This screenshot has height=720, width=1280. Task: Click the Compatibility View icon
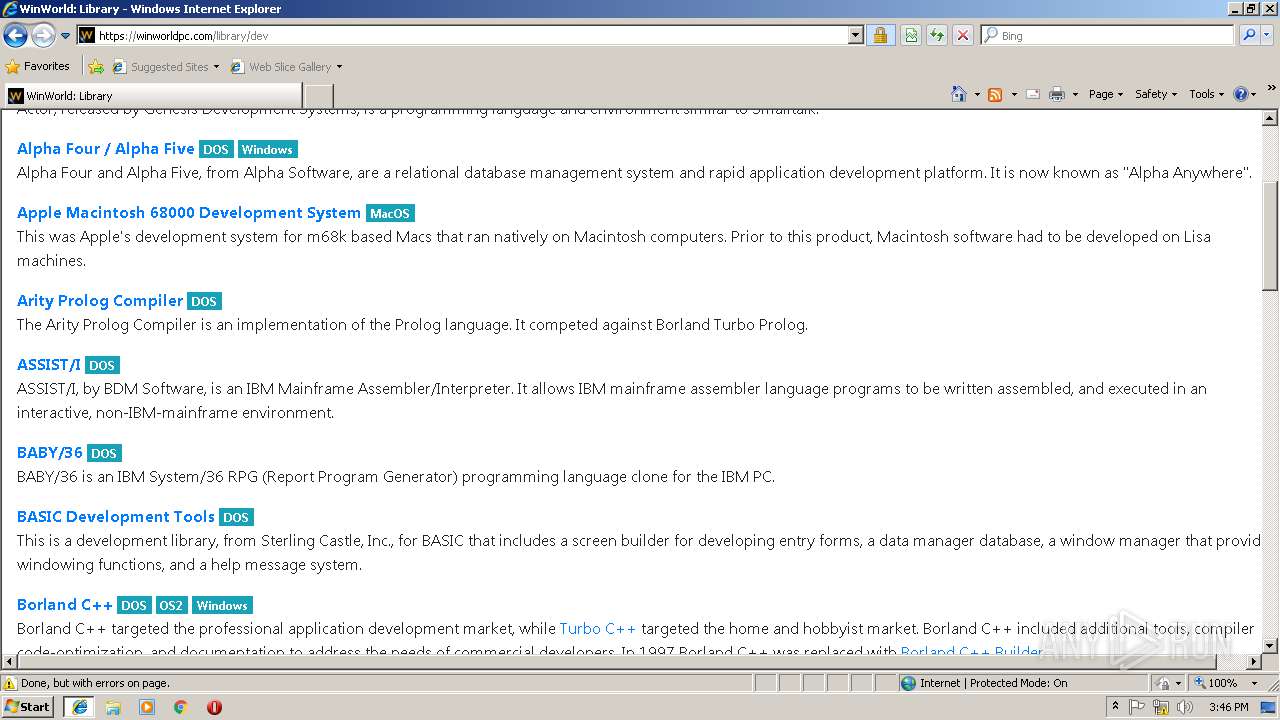point(911,35)
